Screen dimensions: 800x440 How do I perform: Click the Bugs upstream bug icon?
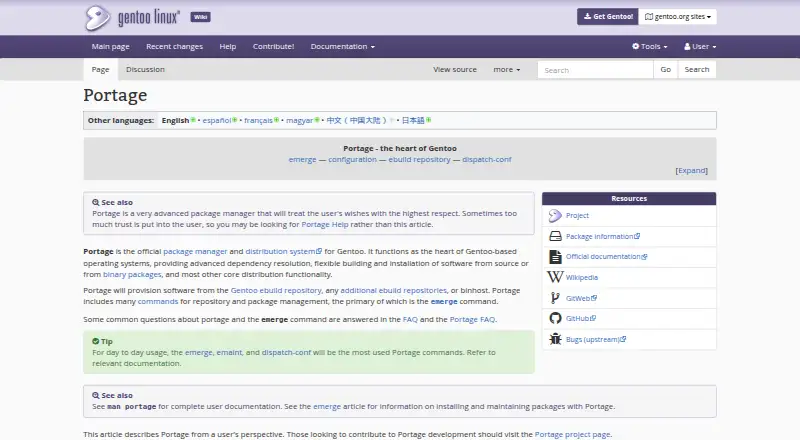tap(555, 339)
